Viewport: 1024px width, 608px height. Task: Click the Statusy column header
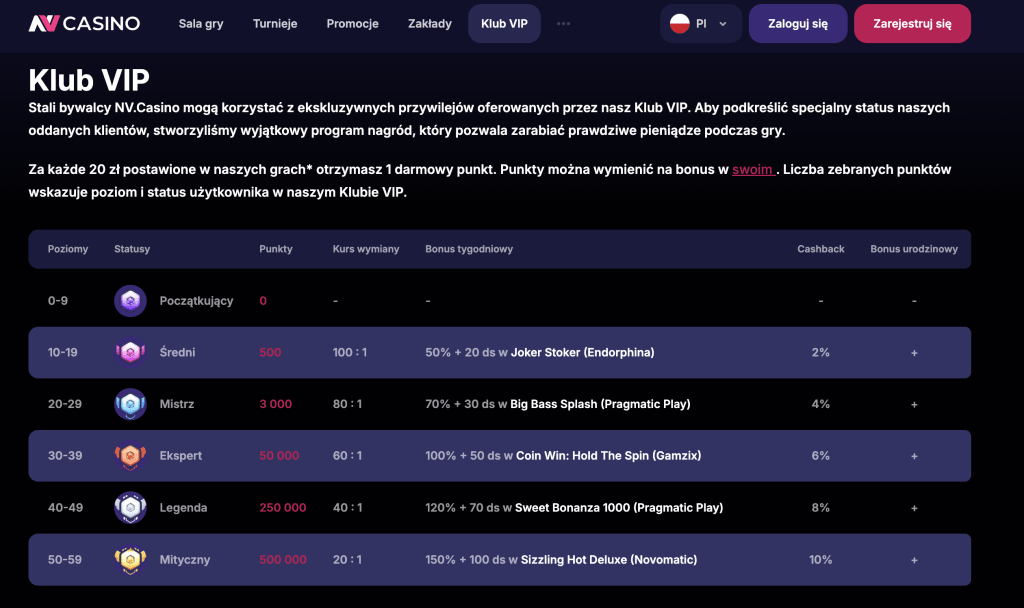132,249
